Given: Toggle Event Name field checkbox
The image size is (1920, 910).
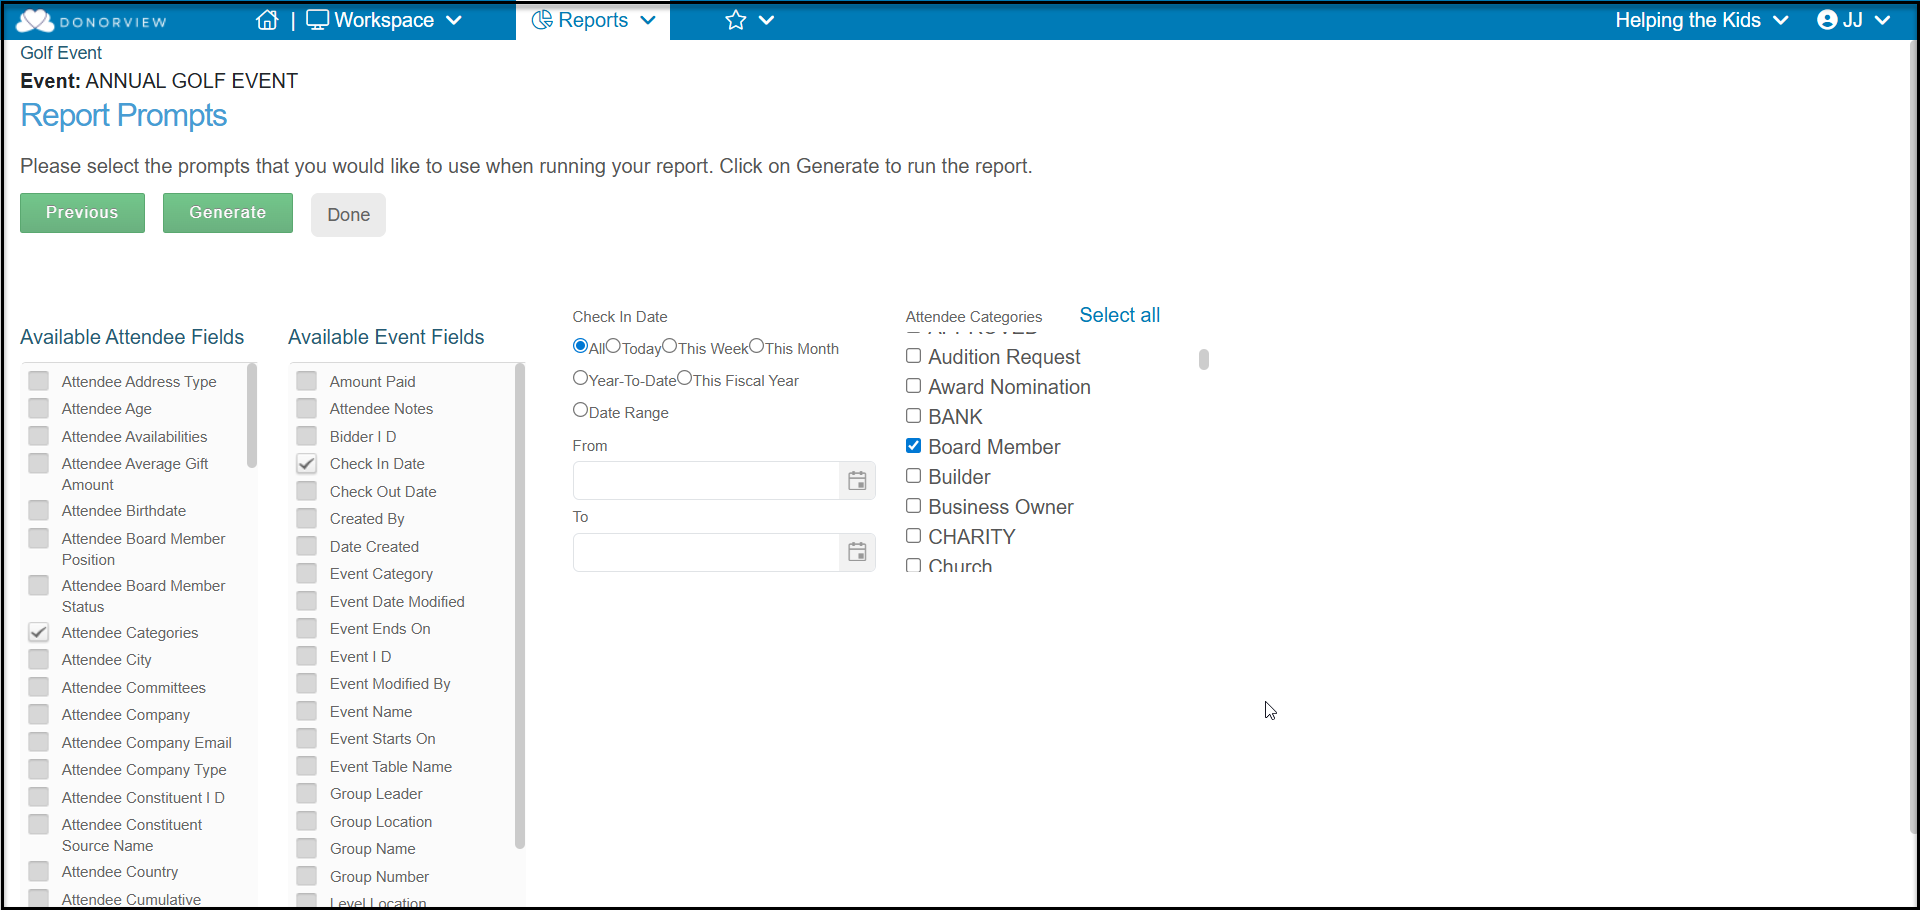Looking at the screenshot, I should [x=307, y=711].
